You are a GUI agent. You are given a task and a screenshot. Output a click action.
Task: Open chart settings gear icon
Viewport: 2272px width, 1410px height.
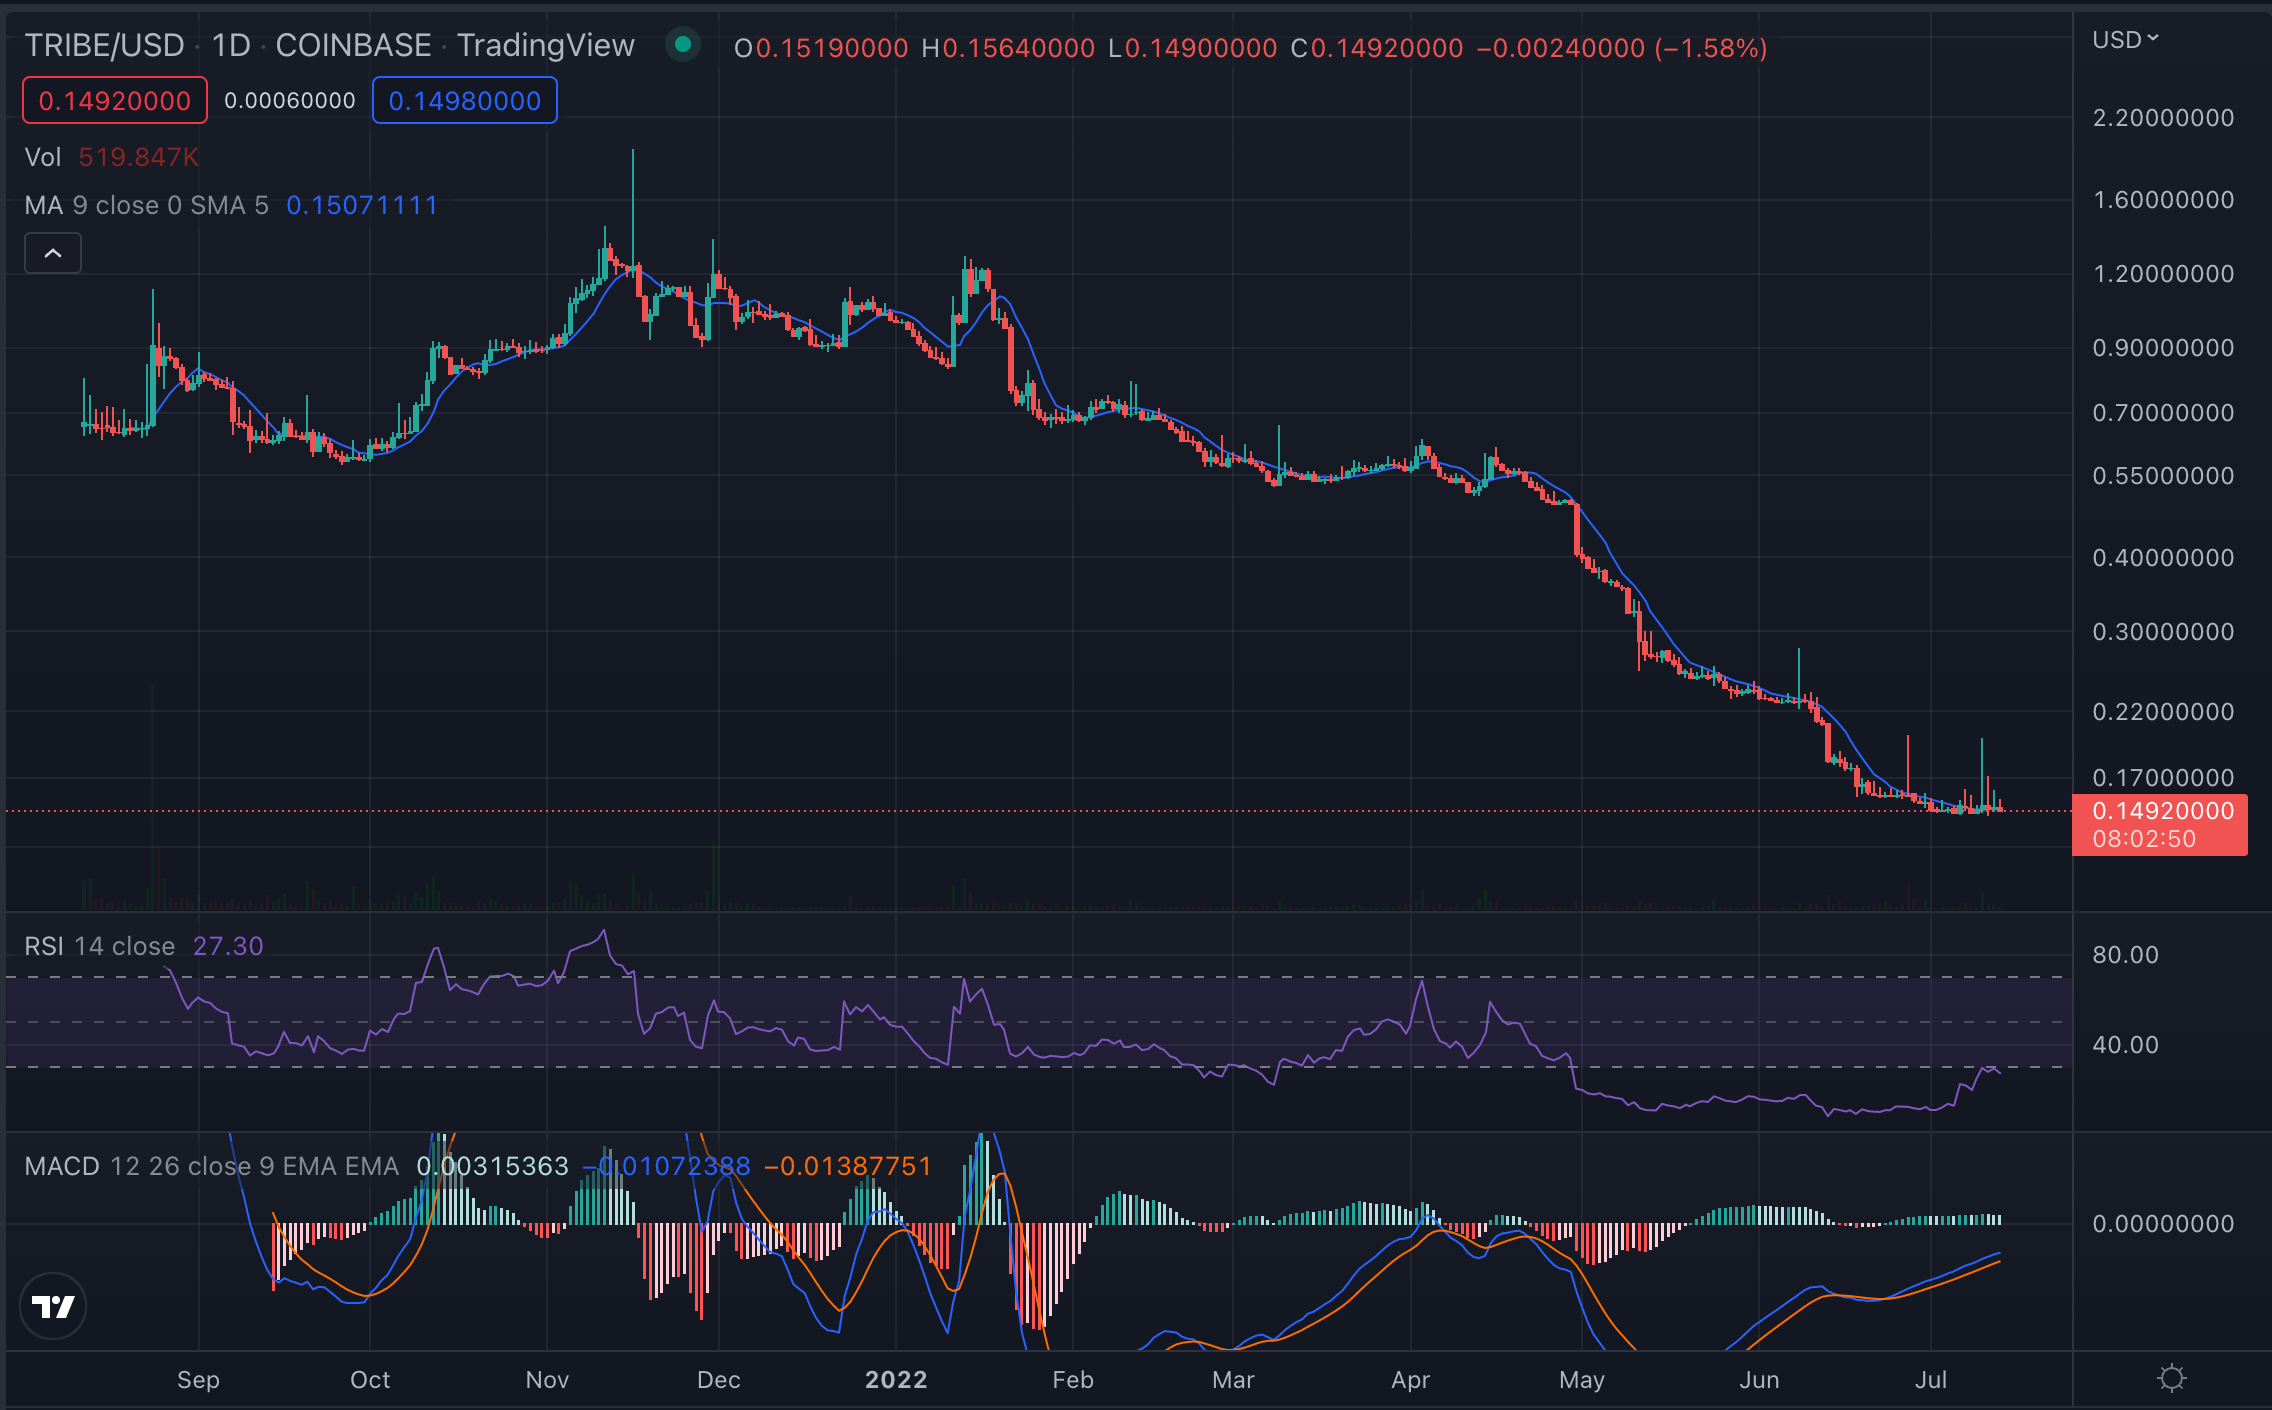coord(2172,1379)
